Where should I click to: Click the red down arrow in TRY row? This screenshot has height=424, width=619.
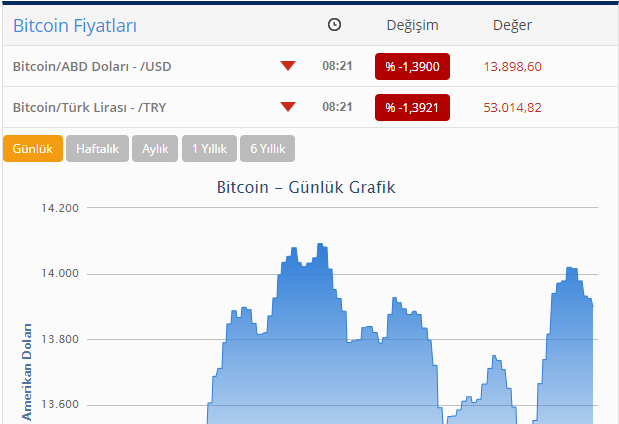(288, 107)
